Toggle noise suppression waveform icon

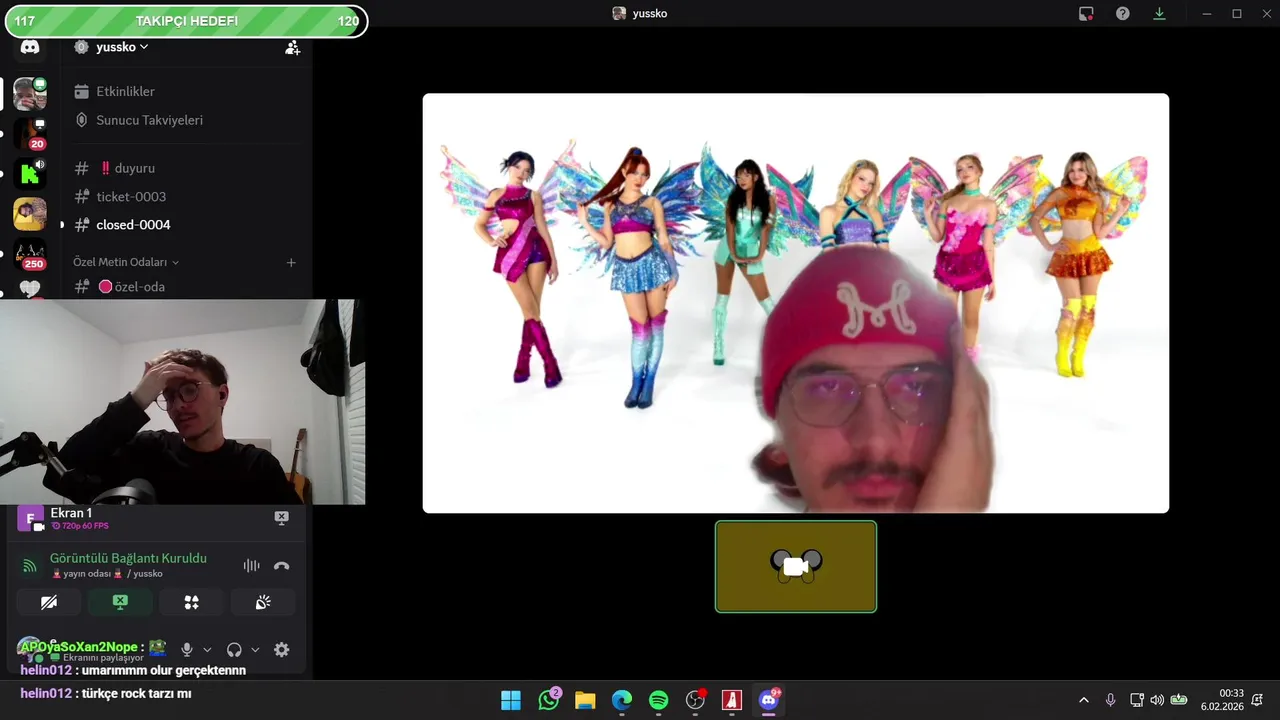(251, 565)
